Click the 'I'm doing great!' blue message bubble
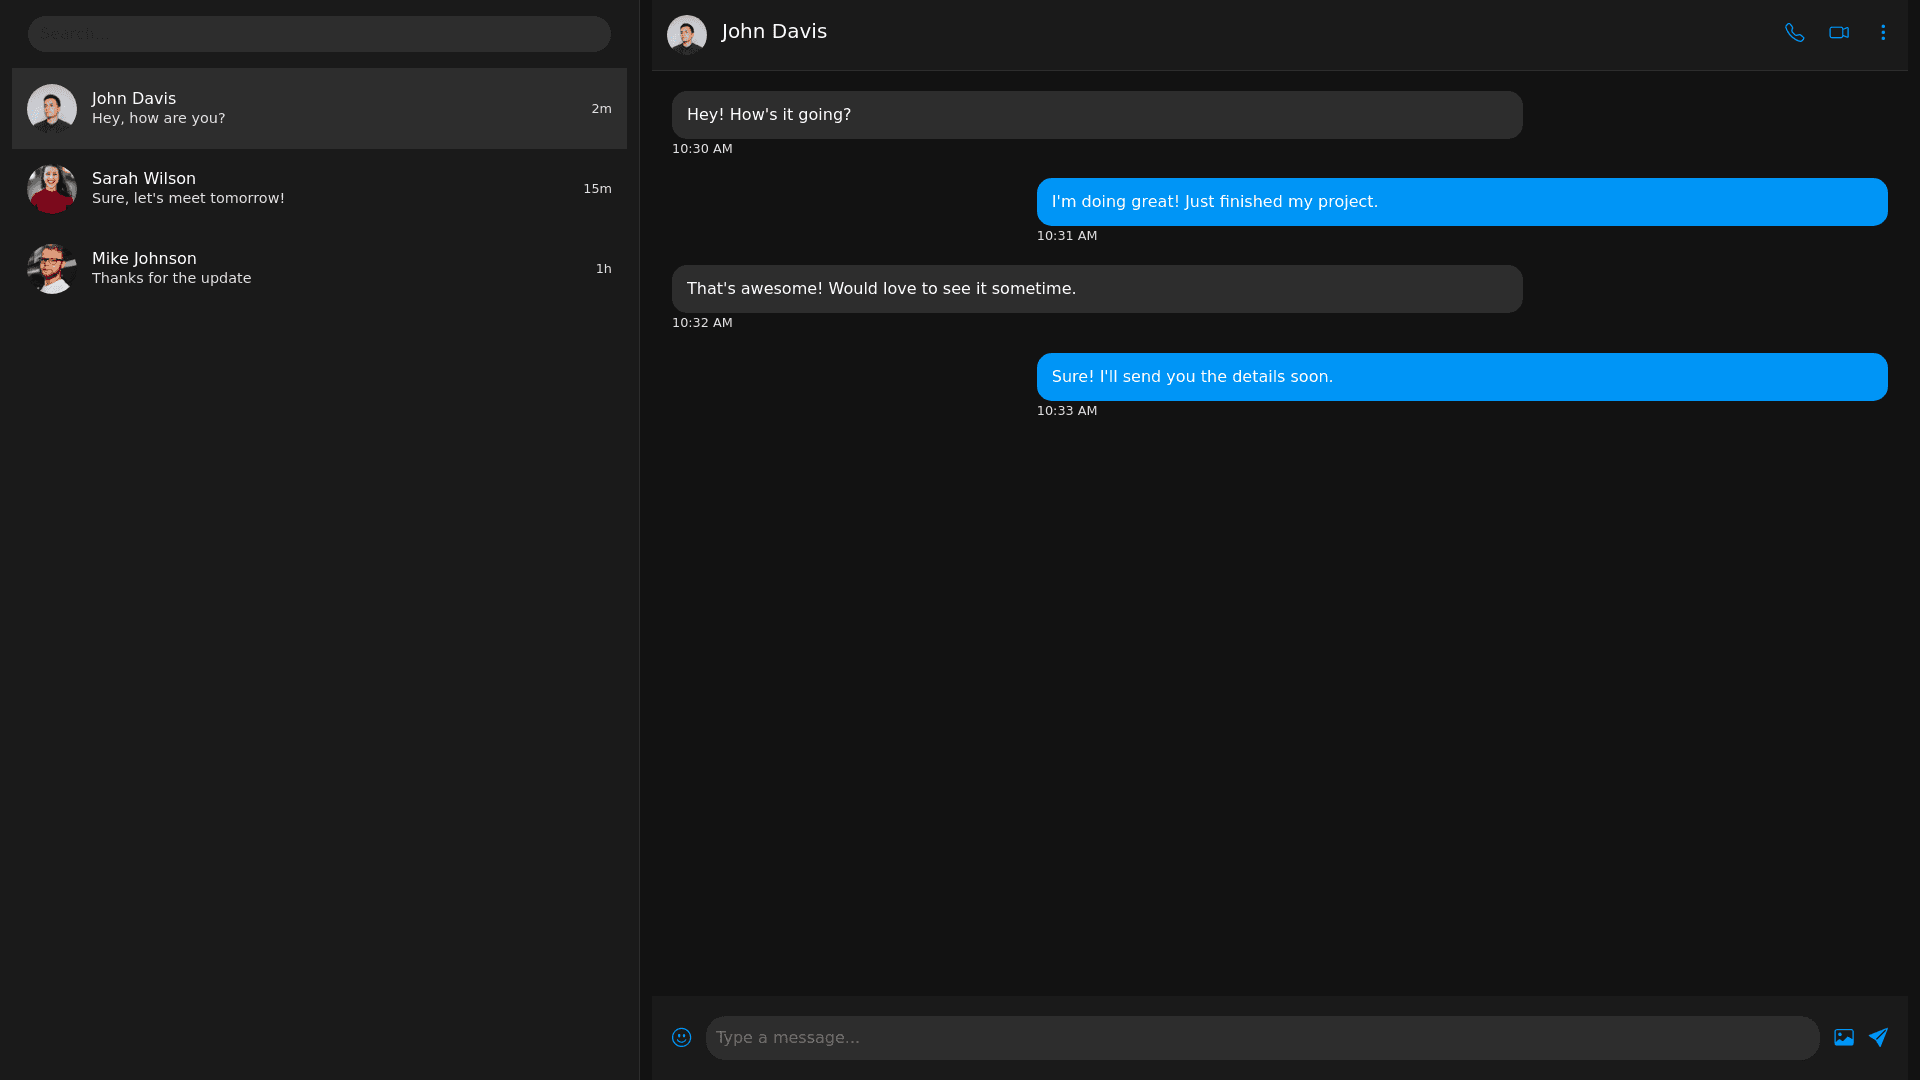This screenshot has width=1920, height=1080. (x=1461, y=202)
